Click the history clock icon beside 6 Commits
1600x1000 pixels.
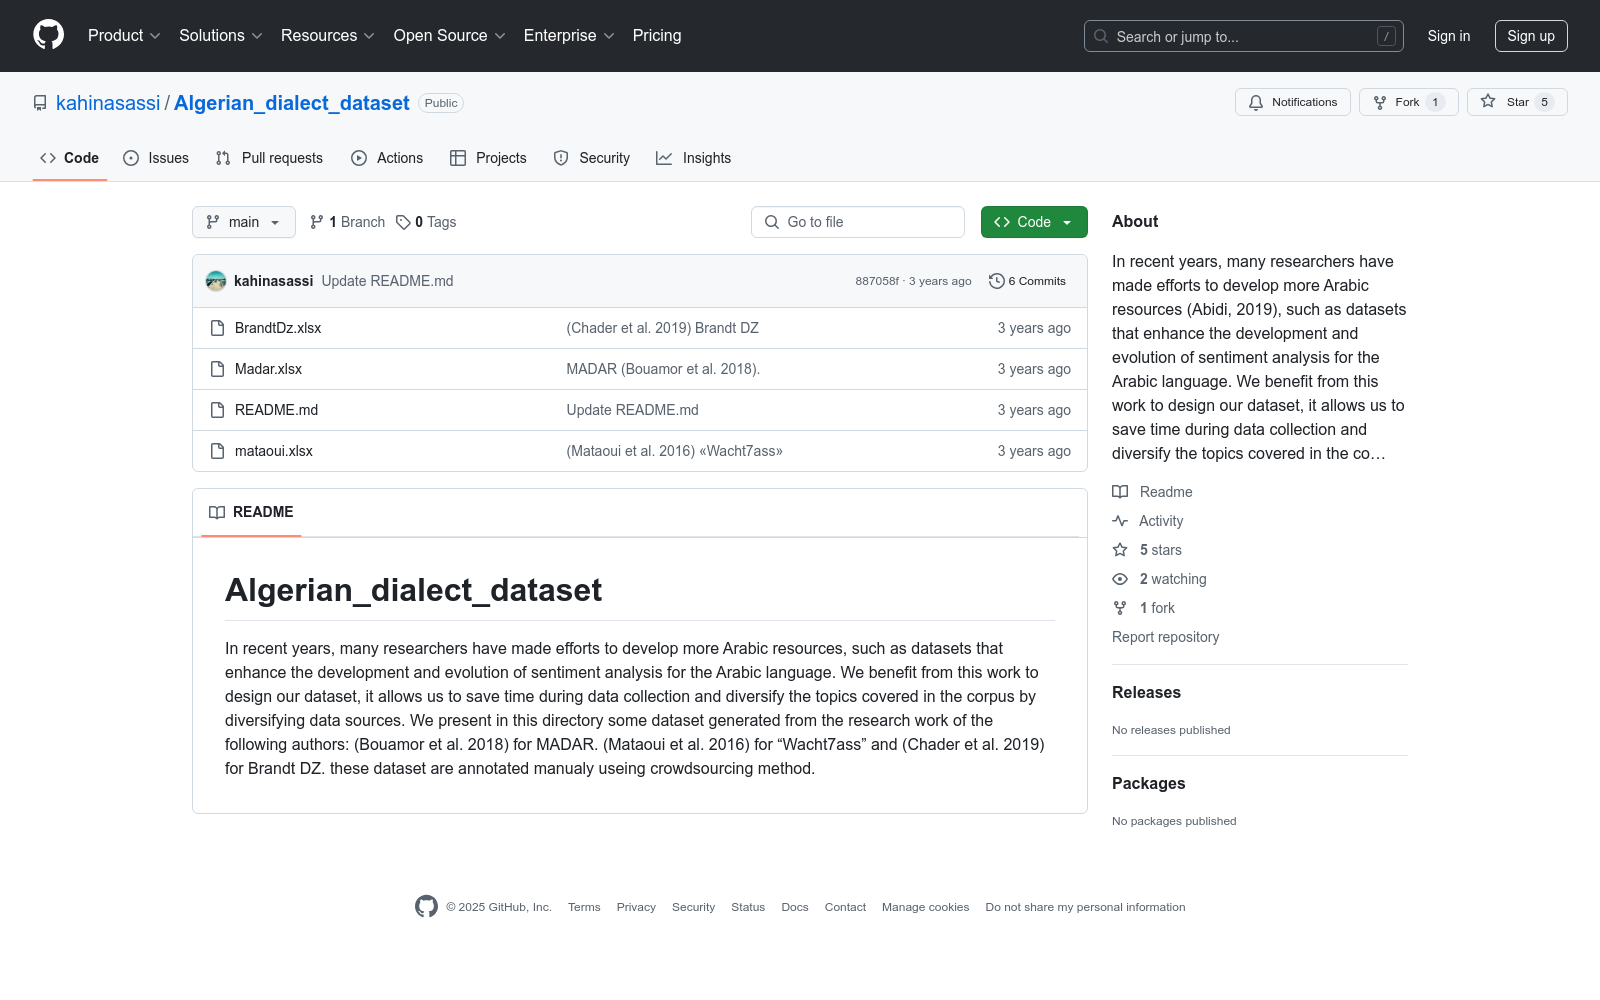point(996,281)
